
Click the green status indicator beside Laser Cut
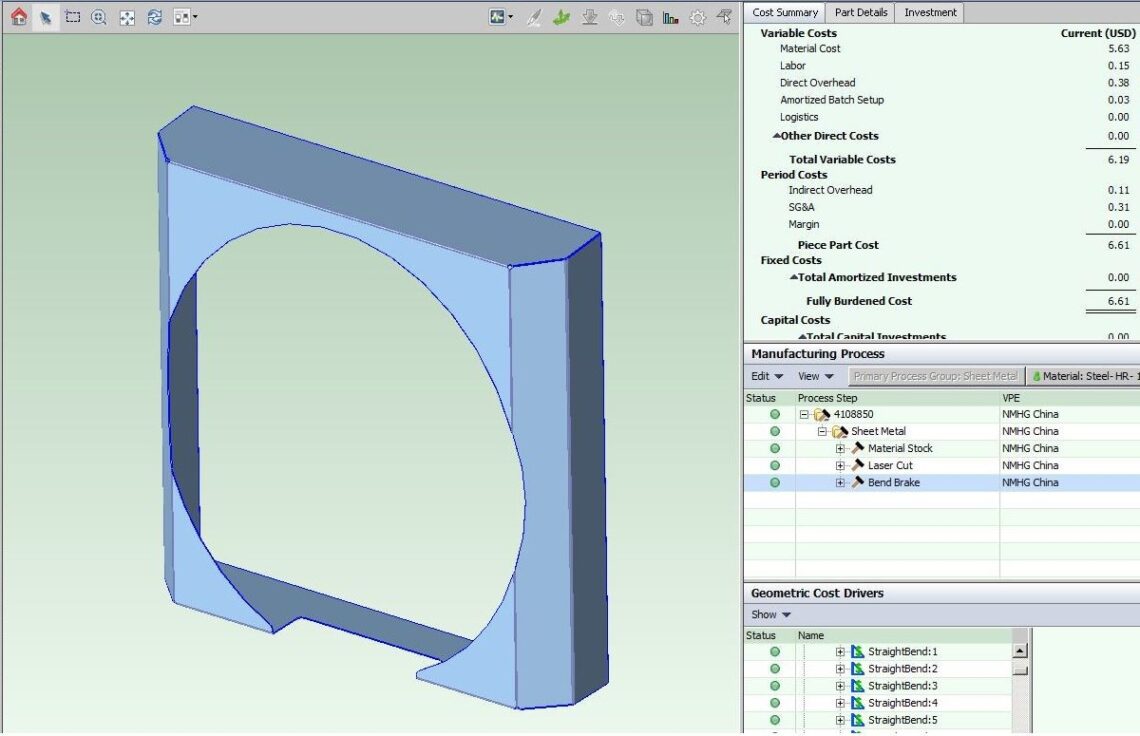(774, 465)
